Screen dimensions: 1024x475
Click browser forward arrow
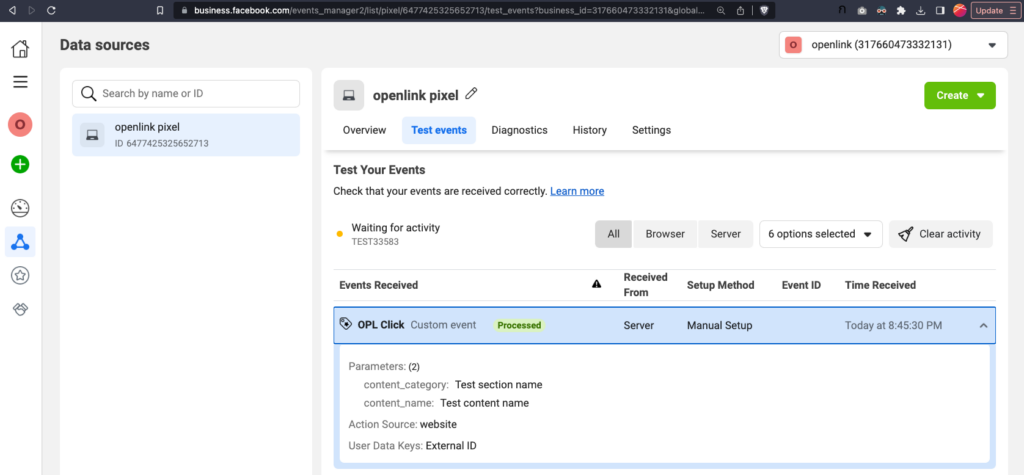[32, 10]
